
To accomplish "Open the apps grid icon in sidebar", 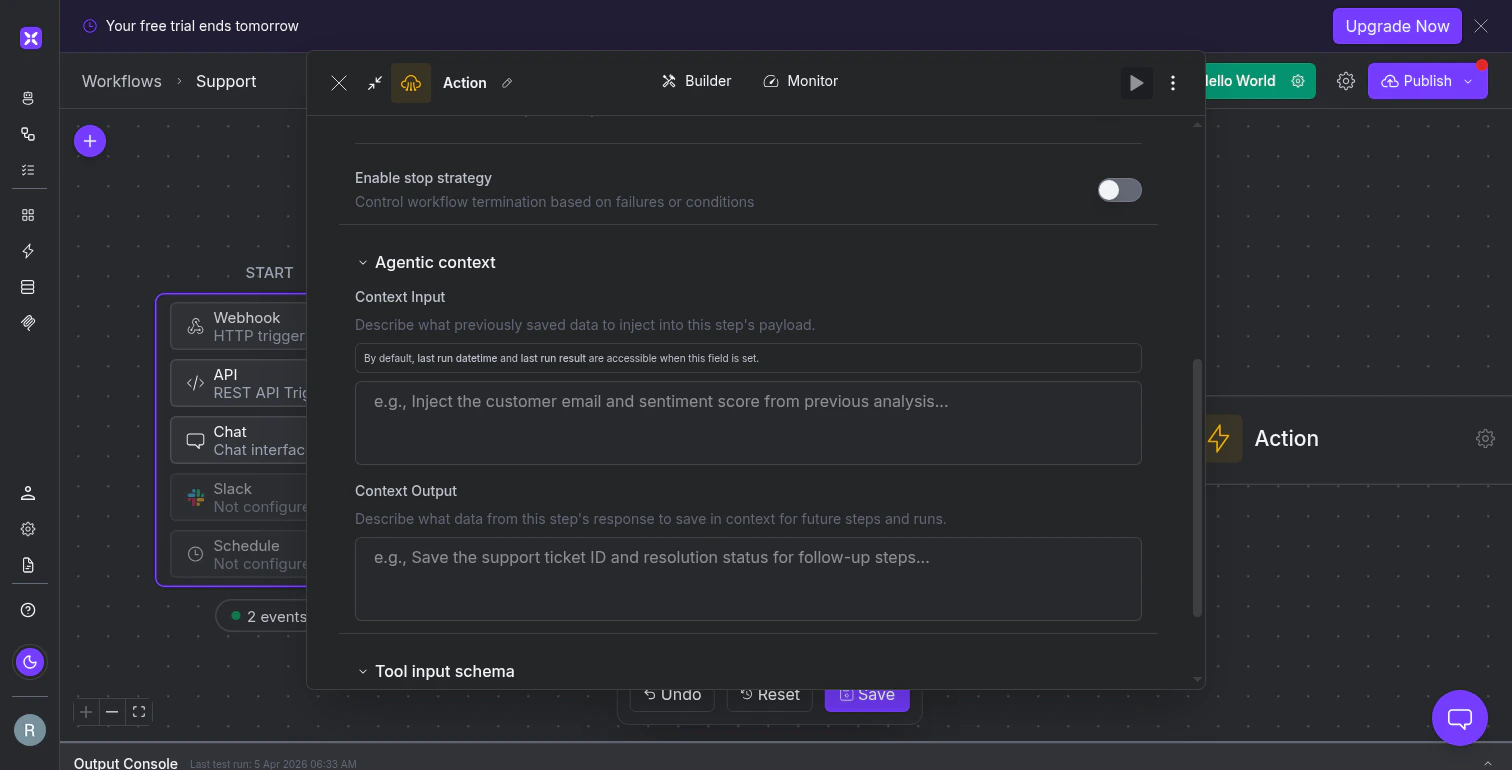I will pyautogui.click(x=28, y=215).
